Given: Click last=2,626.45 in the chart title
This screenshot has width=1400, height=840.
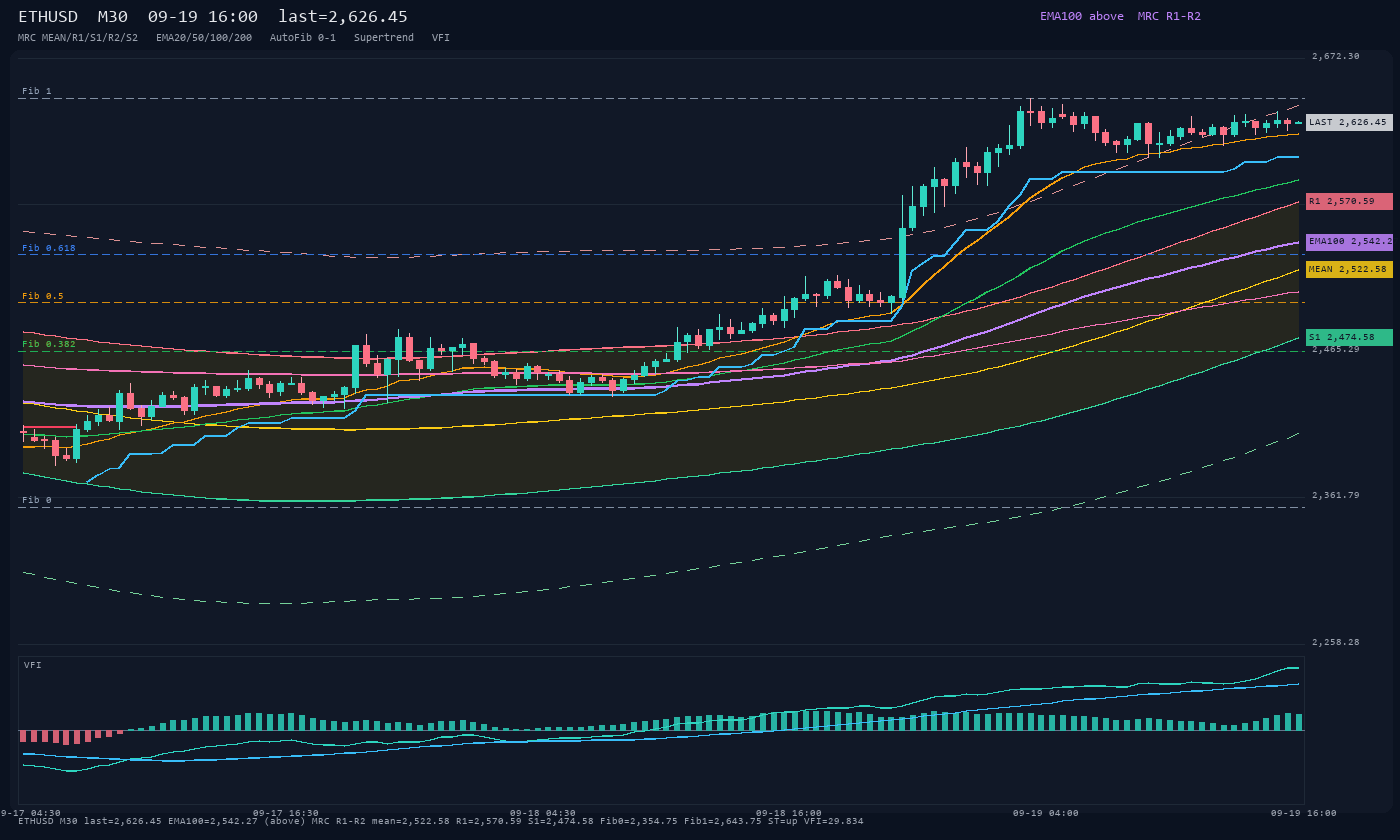Looking at the screenshot, I should [x=343, y=17].
